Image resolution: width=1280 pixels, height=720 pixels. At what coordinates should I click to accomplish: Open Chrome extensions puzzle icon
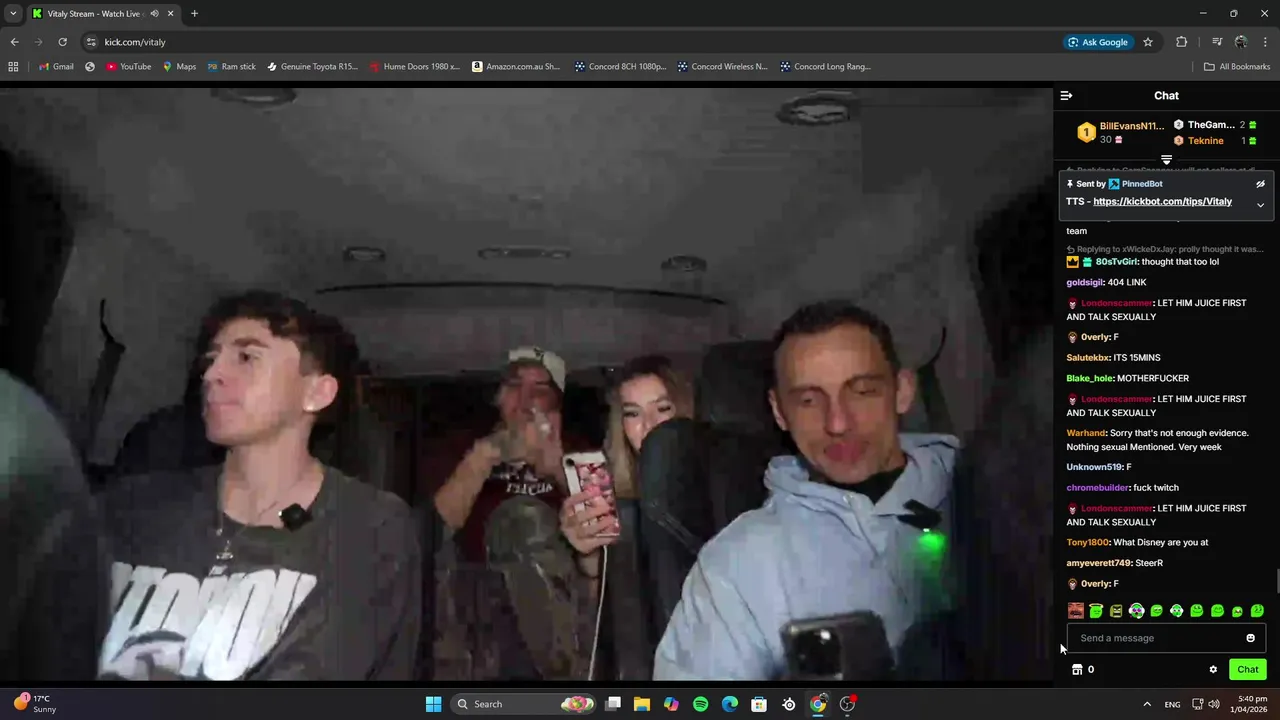click(1182, 42)
